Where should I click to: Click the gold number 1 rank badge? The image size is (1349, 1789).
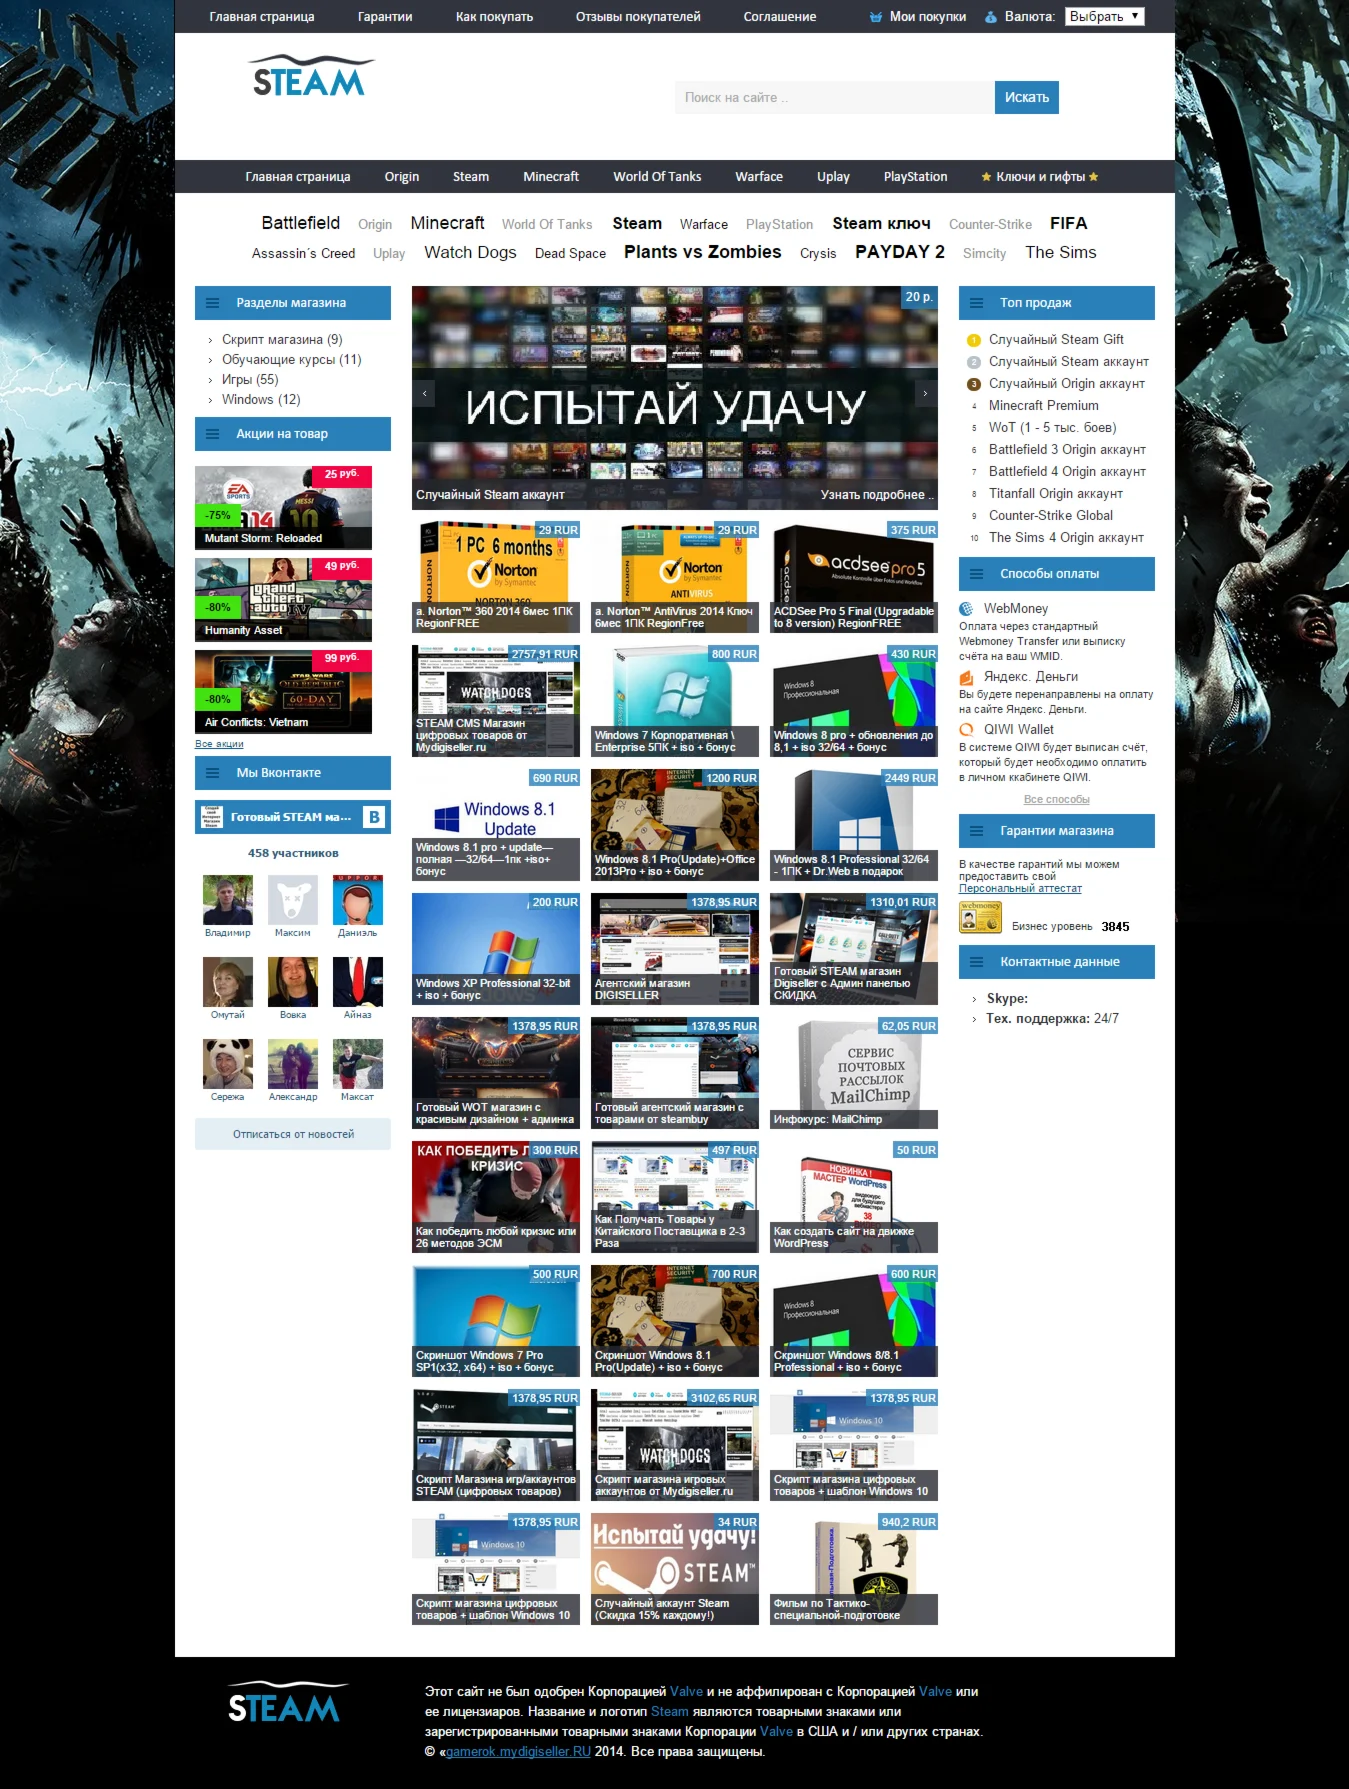click(x=974, y=340)
